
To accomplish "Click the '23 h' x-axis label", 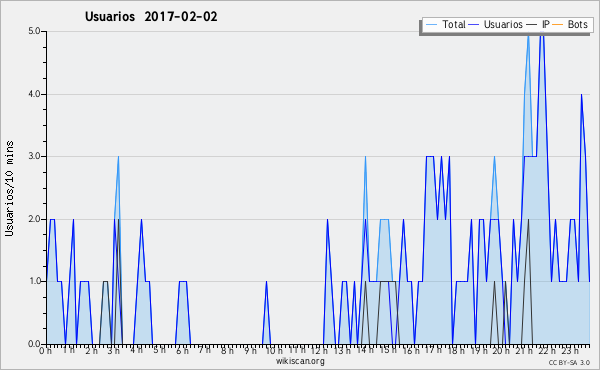I will 570,350.
